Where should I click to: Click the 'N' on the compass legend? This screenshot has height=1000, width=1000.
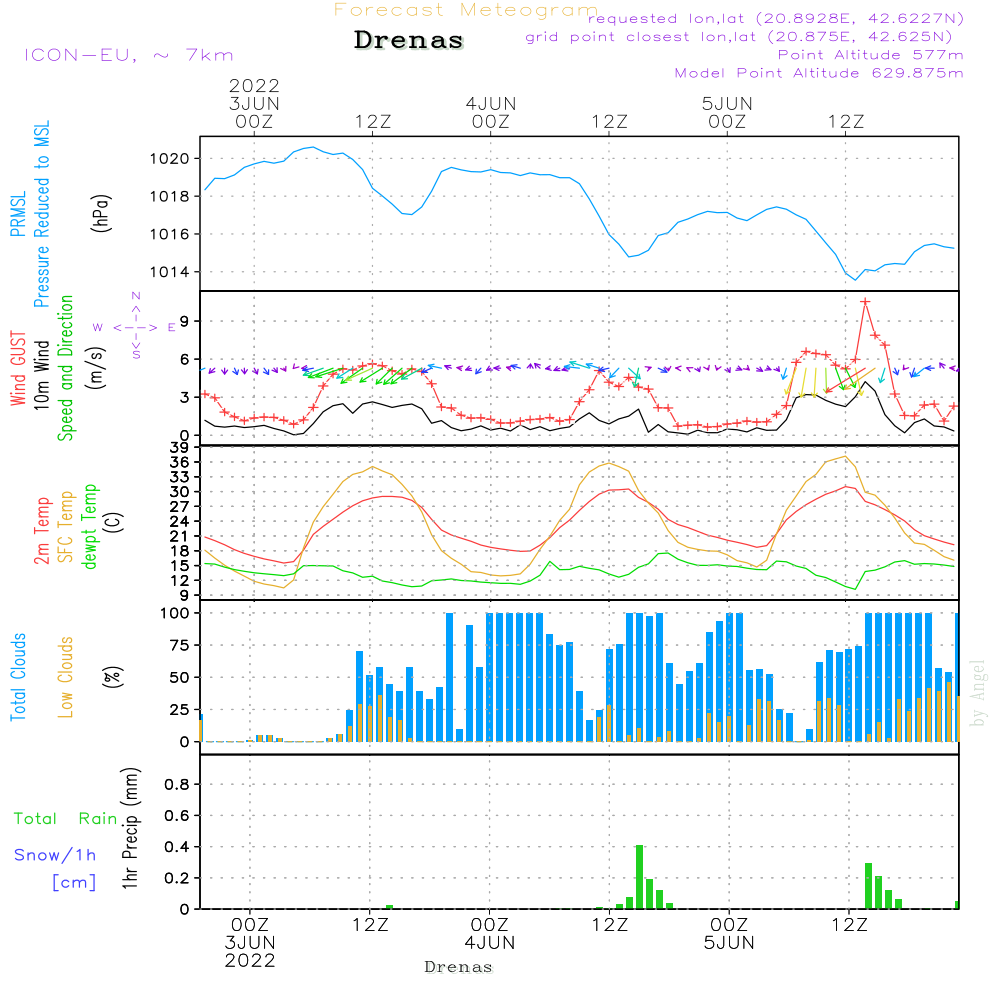[136, 296]
